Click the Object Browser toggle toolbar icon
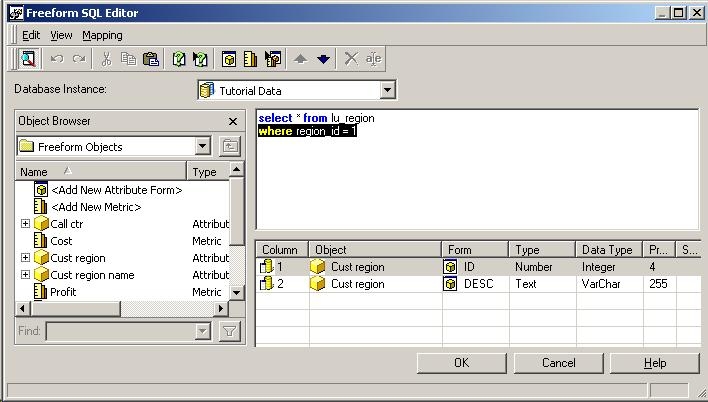This screenshot has width=708, height=402. [x=28, y=59]
